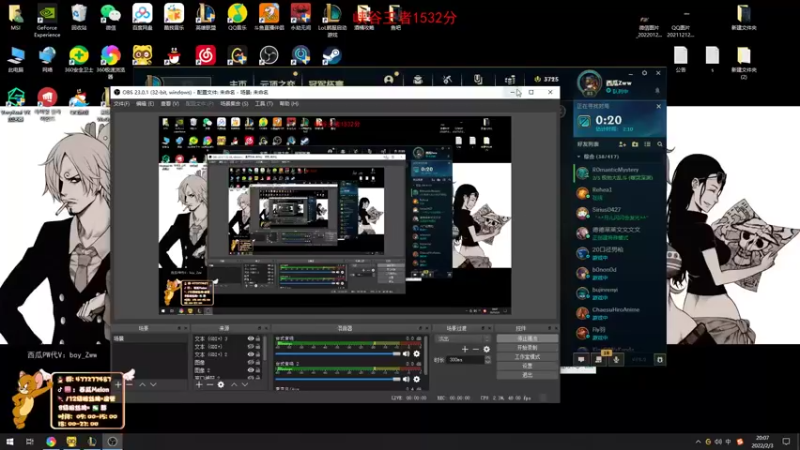Screen dimensions: 800x450
Task: Open loot crafting hammer icon in LoL client
Action: [447, 79]
